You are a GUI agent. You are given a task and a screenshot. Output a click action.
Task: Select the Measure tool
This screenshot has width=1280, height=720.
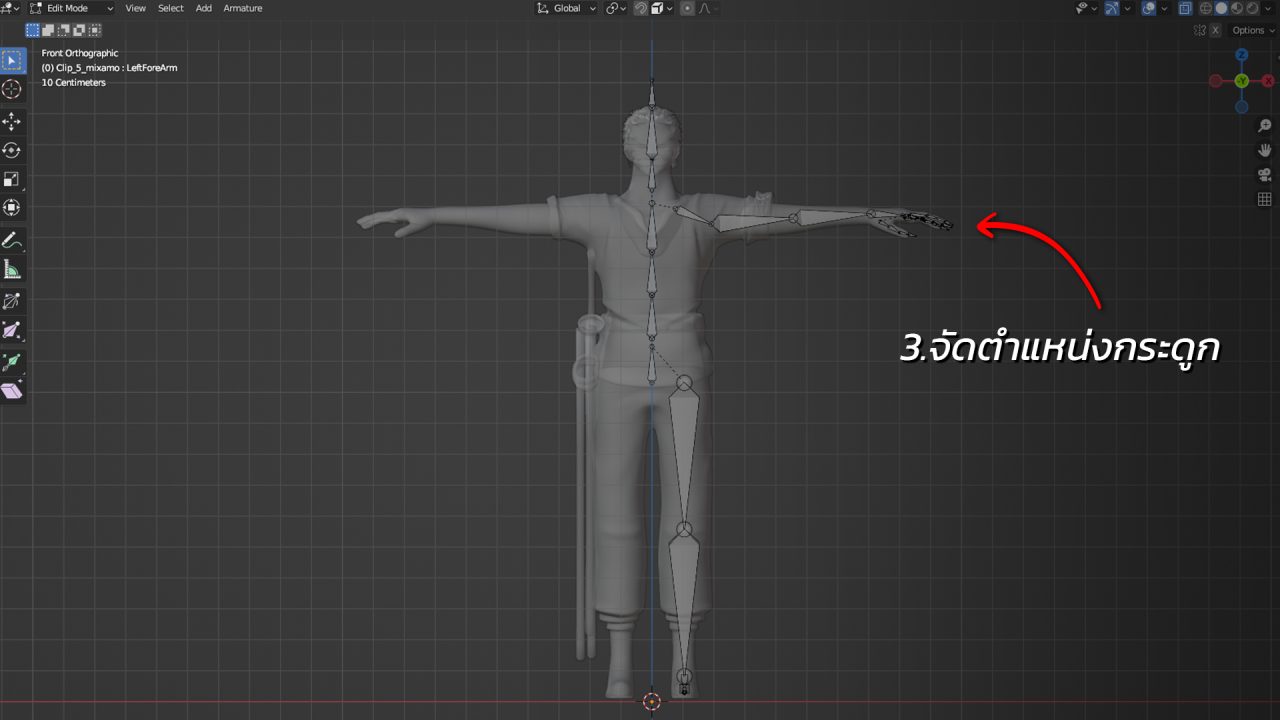click(12, 268)
